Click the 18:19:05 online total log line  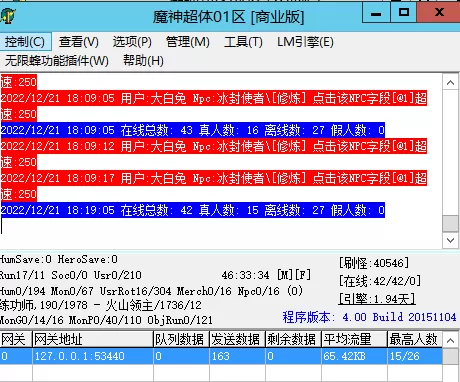[193, 210]
